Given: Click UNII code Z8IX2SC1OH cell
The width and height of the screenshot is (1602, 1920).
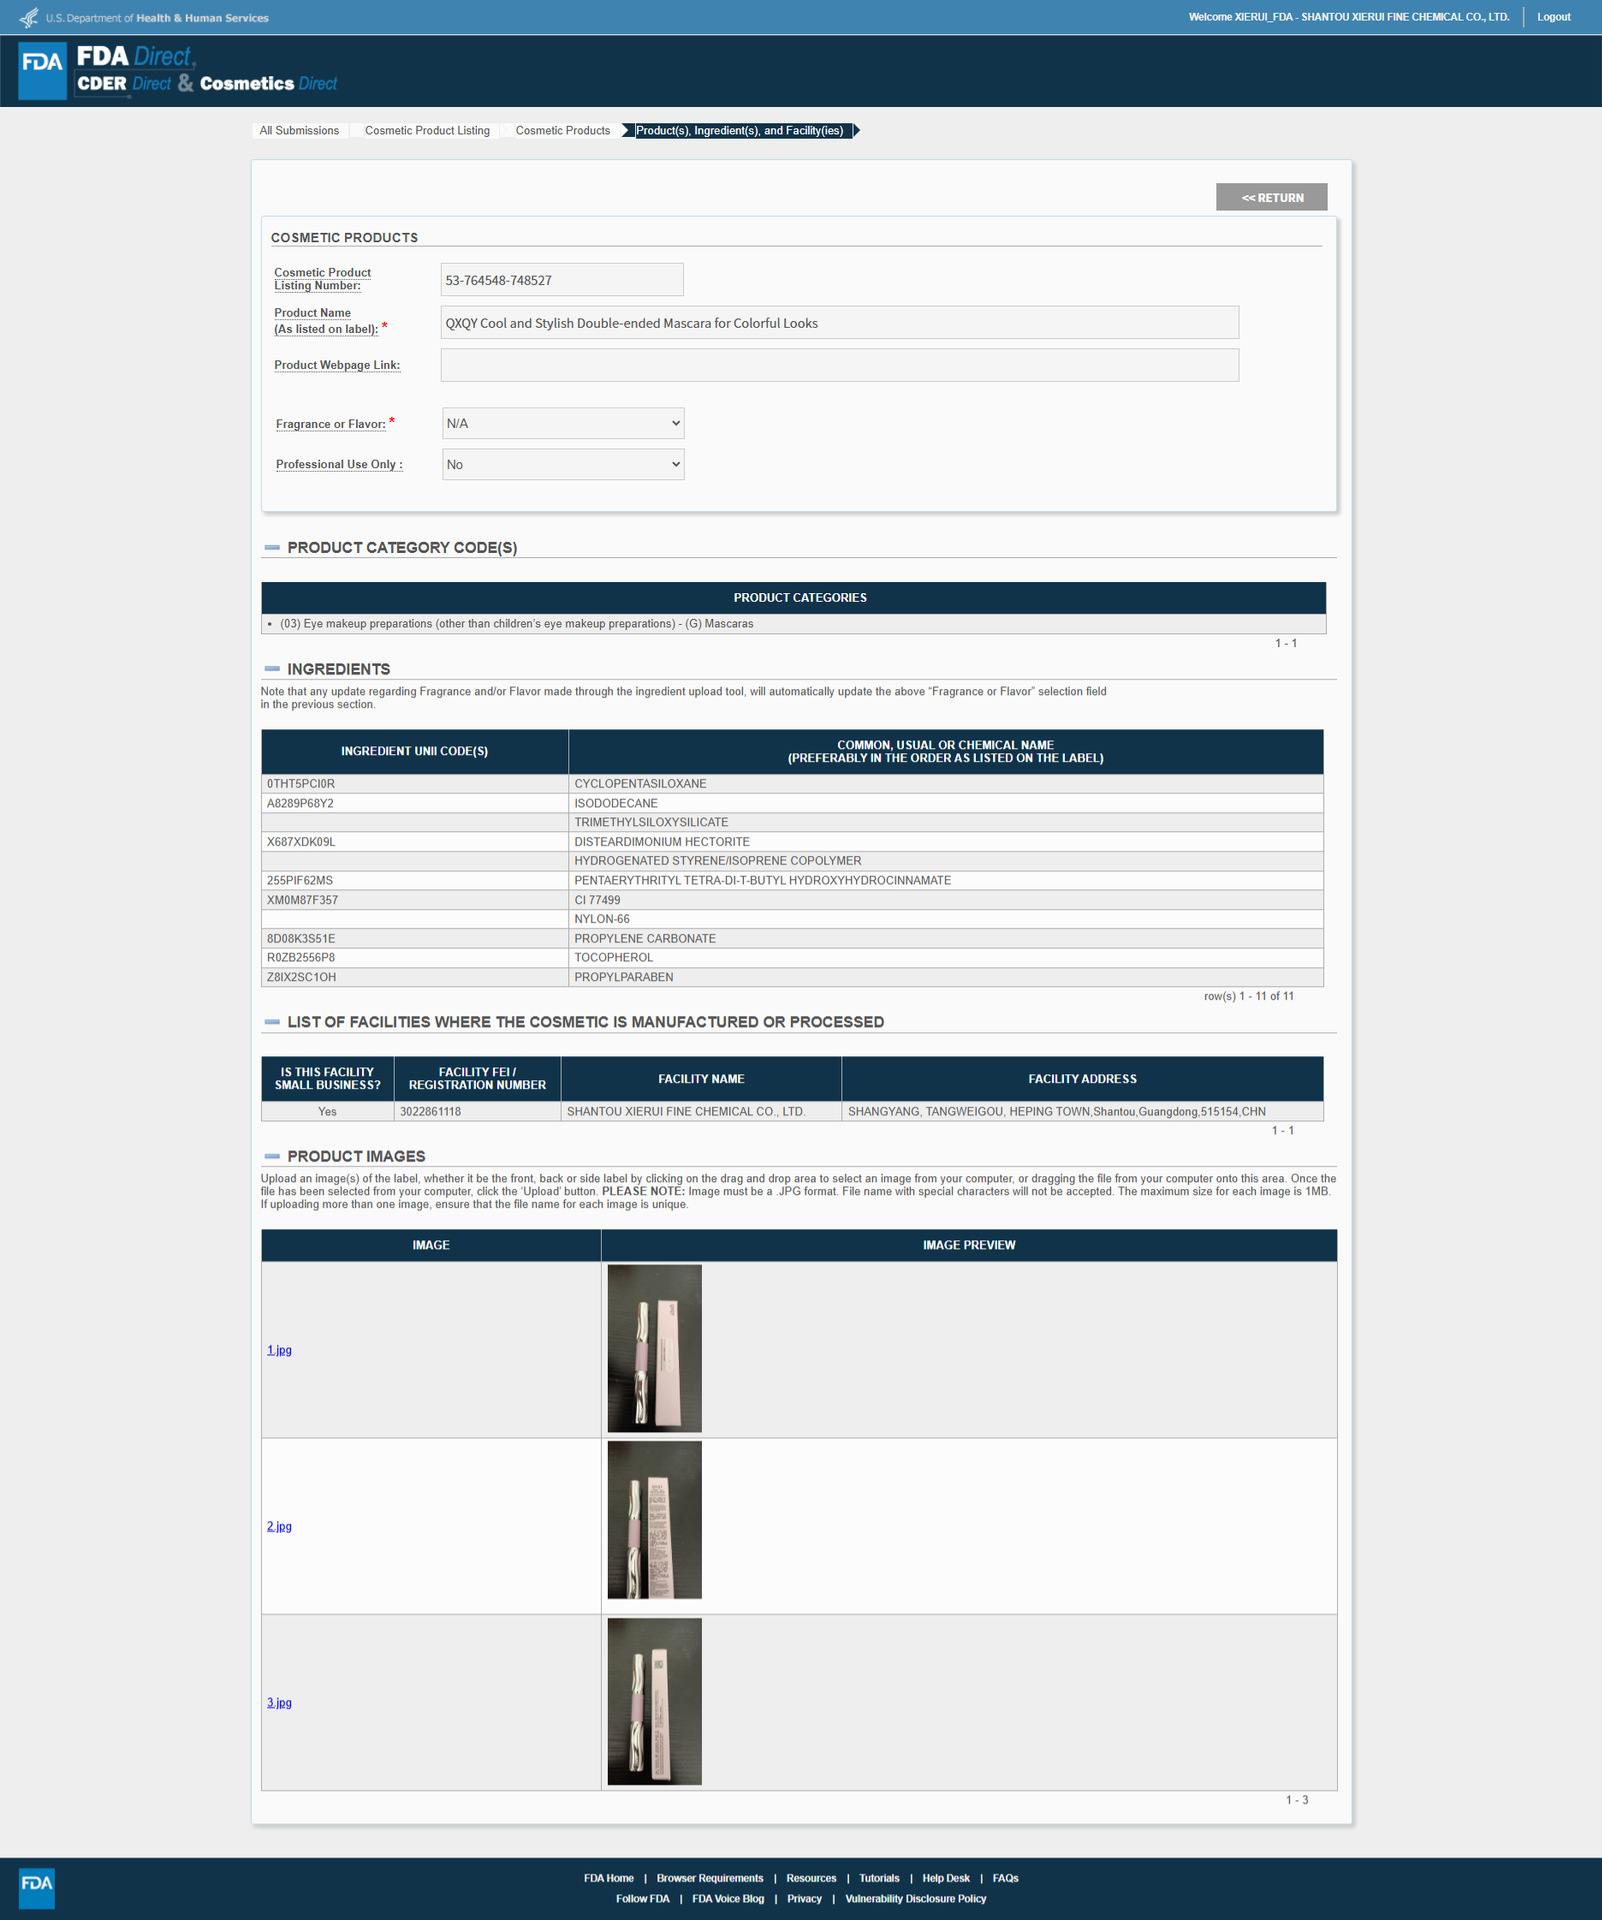Looking at the screenshot, I should click(415, 977).
